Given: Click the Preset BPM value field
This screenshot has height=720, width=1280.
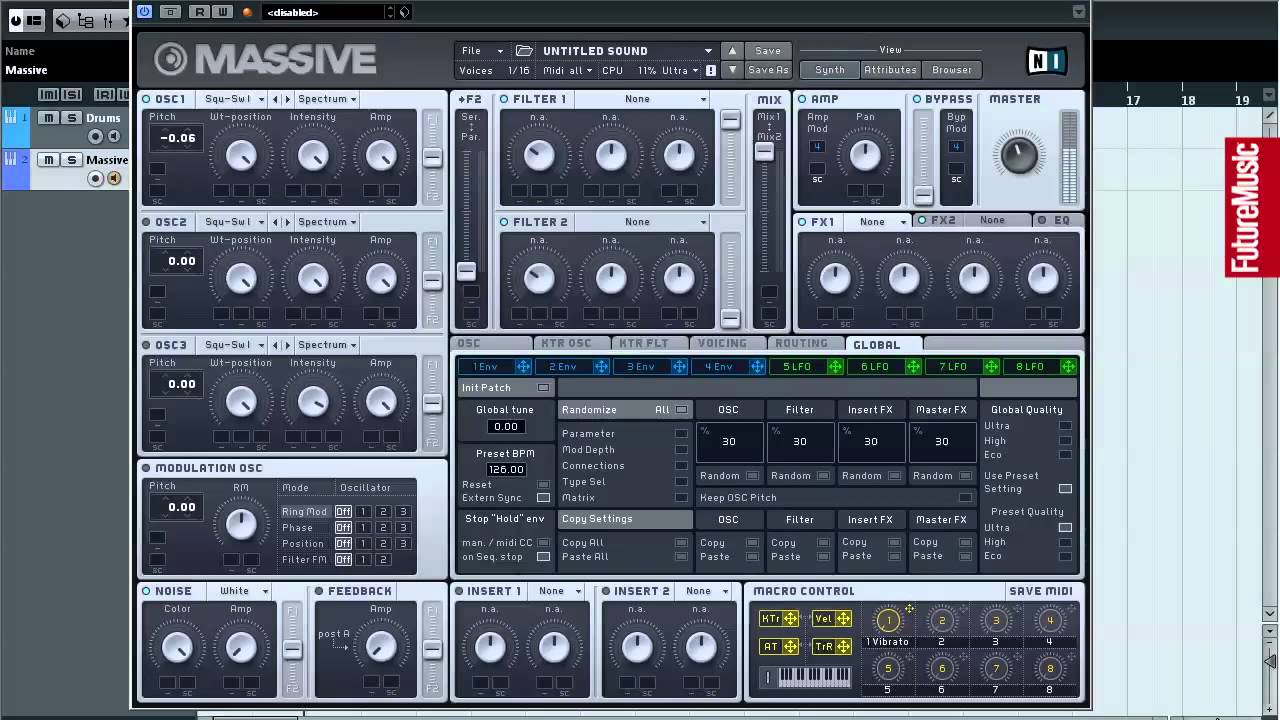Looking at the screenshot, I should [505, 469].
